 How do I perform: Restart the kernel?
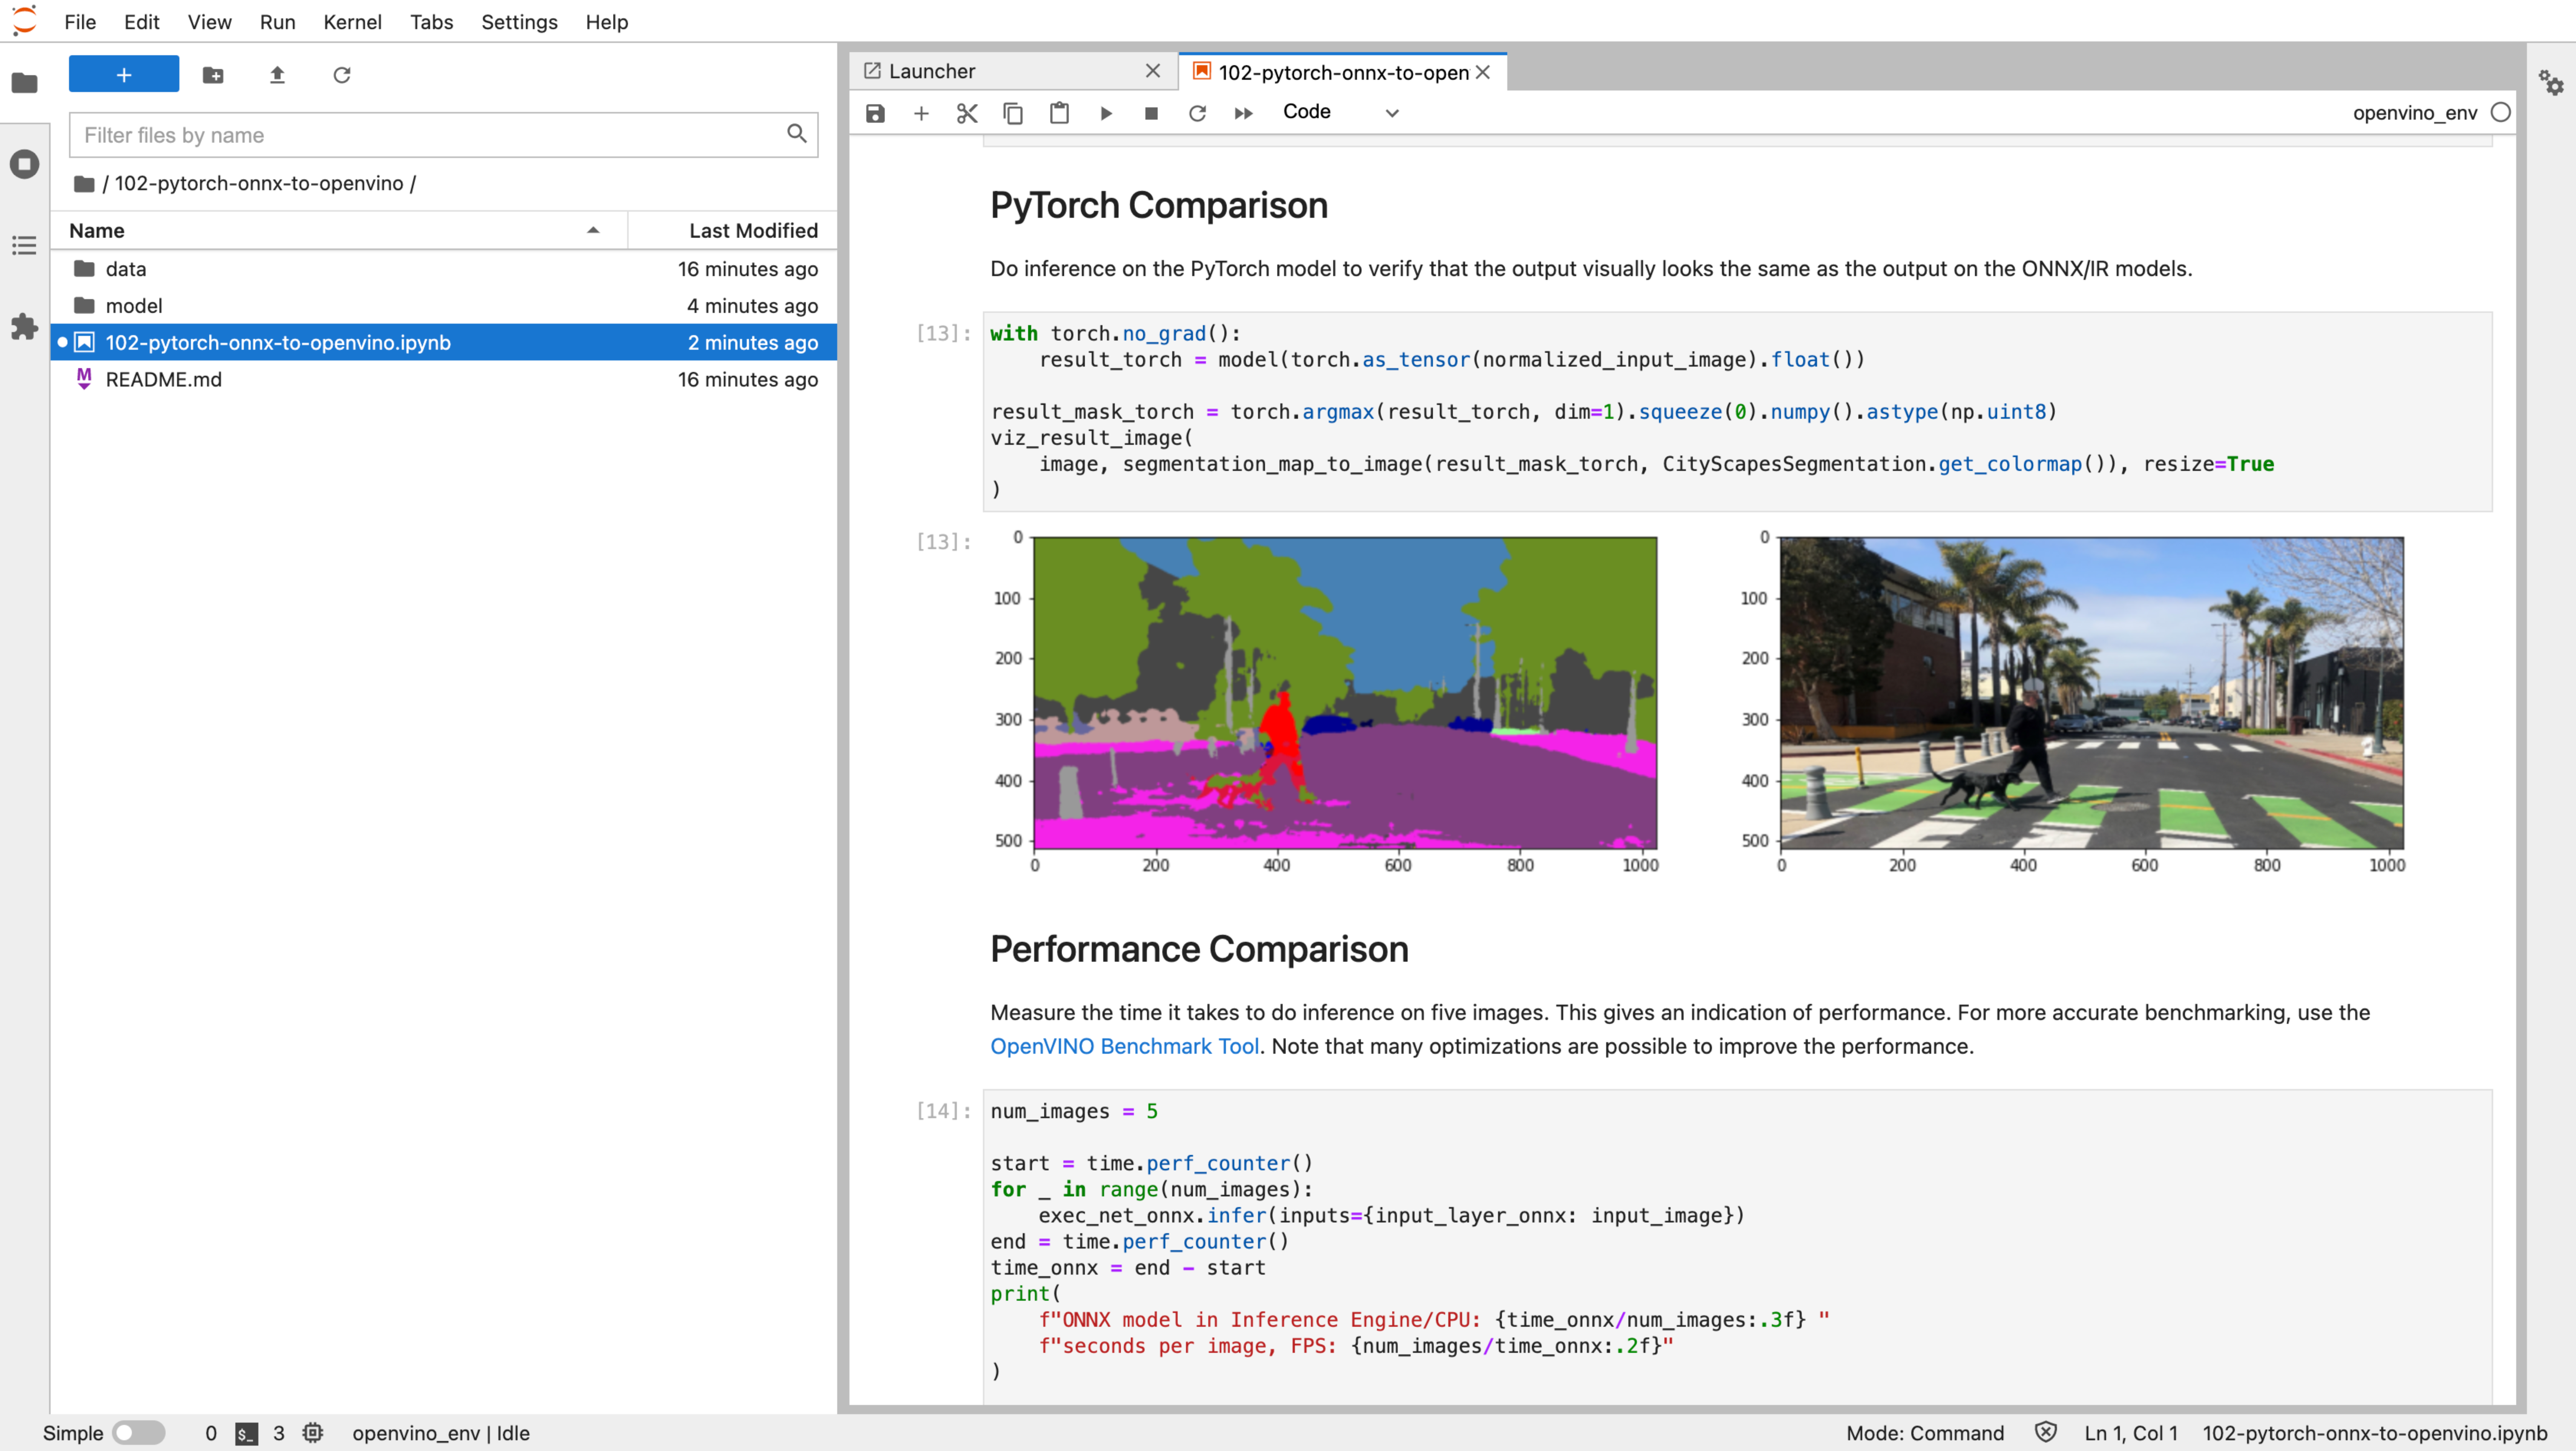(x=1197, y=113)
